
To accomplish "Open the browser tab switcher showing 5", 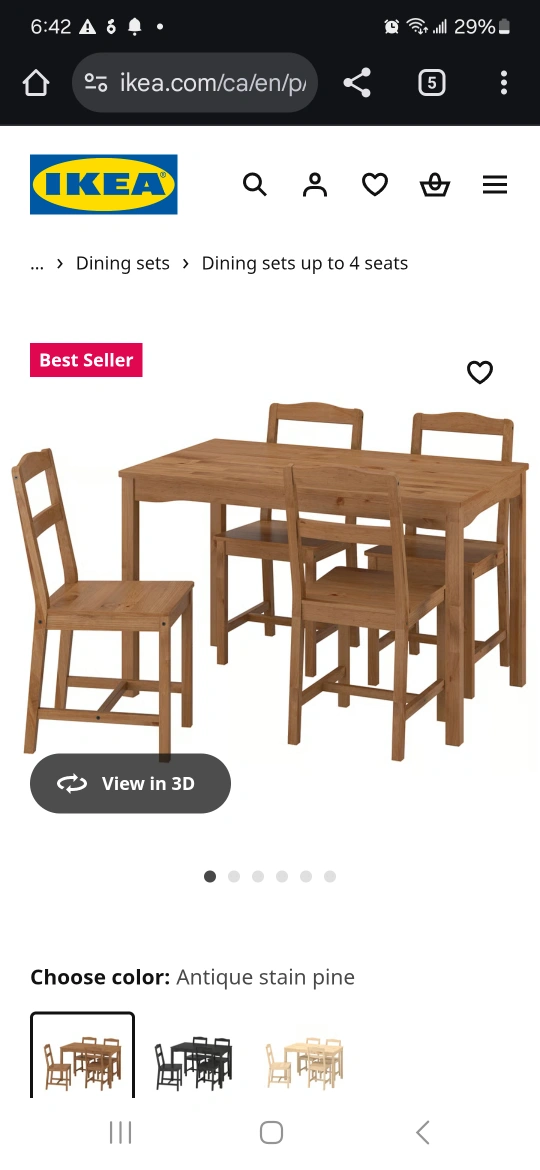I will point(431,83).
